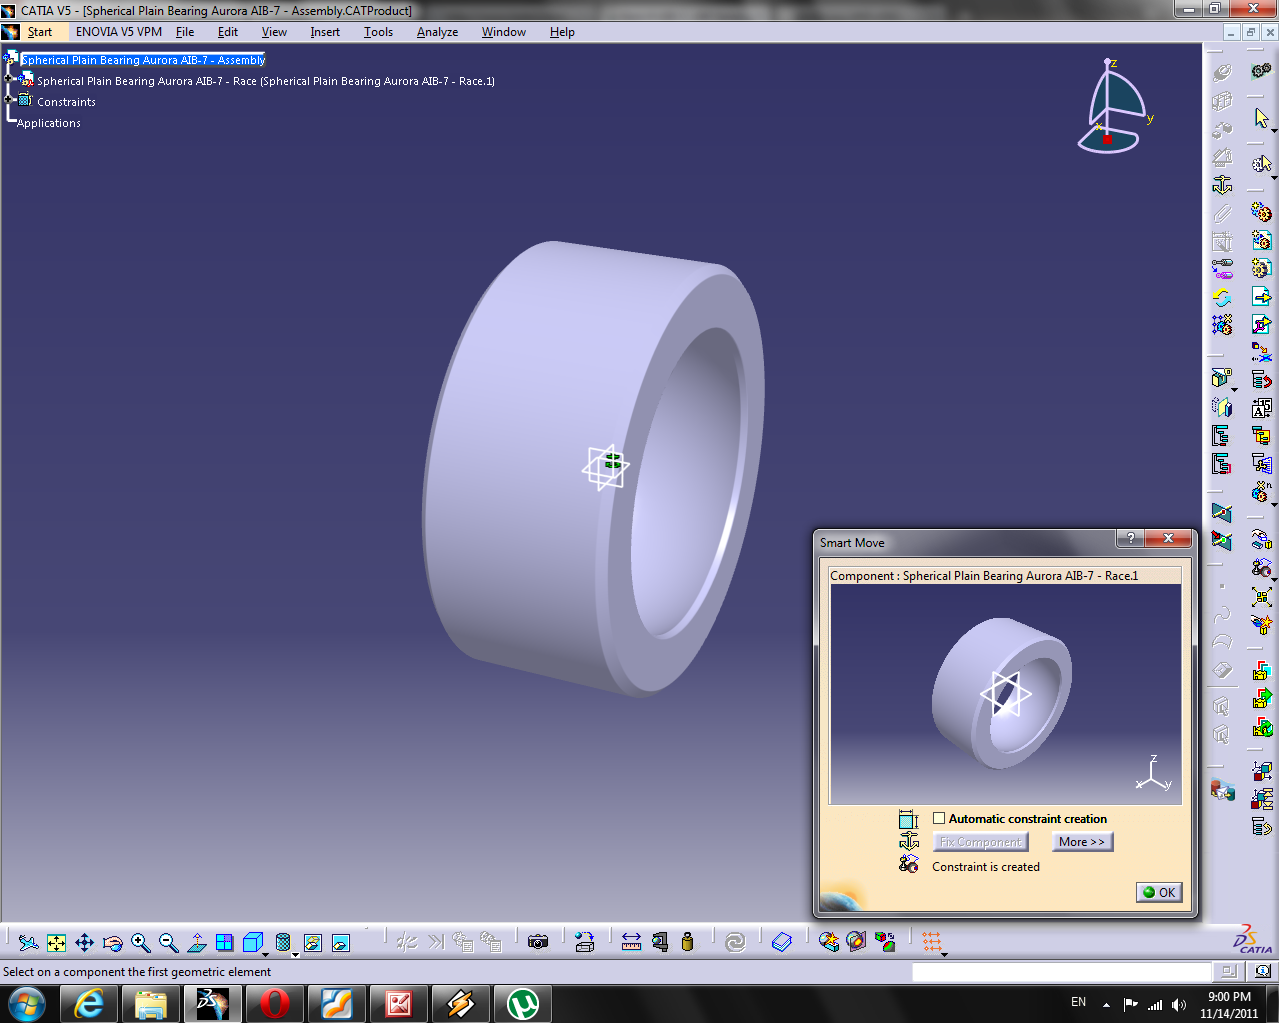Image resolution: width=1279 pixels, height=1023 pixels.
Task: Click the Windows Start button
Action: [x=27, y=1004]
